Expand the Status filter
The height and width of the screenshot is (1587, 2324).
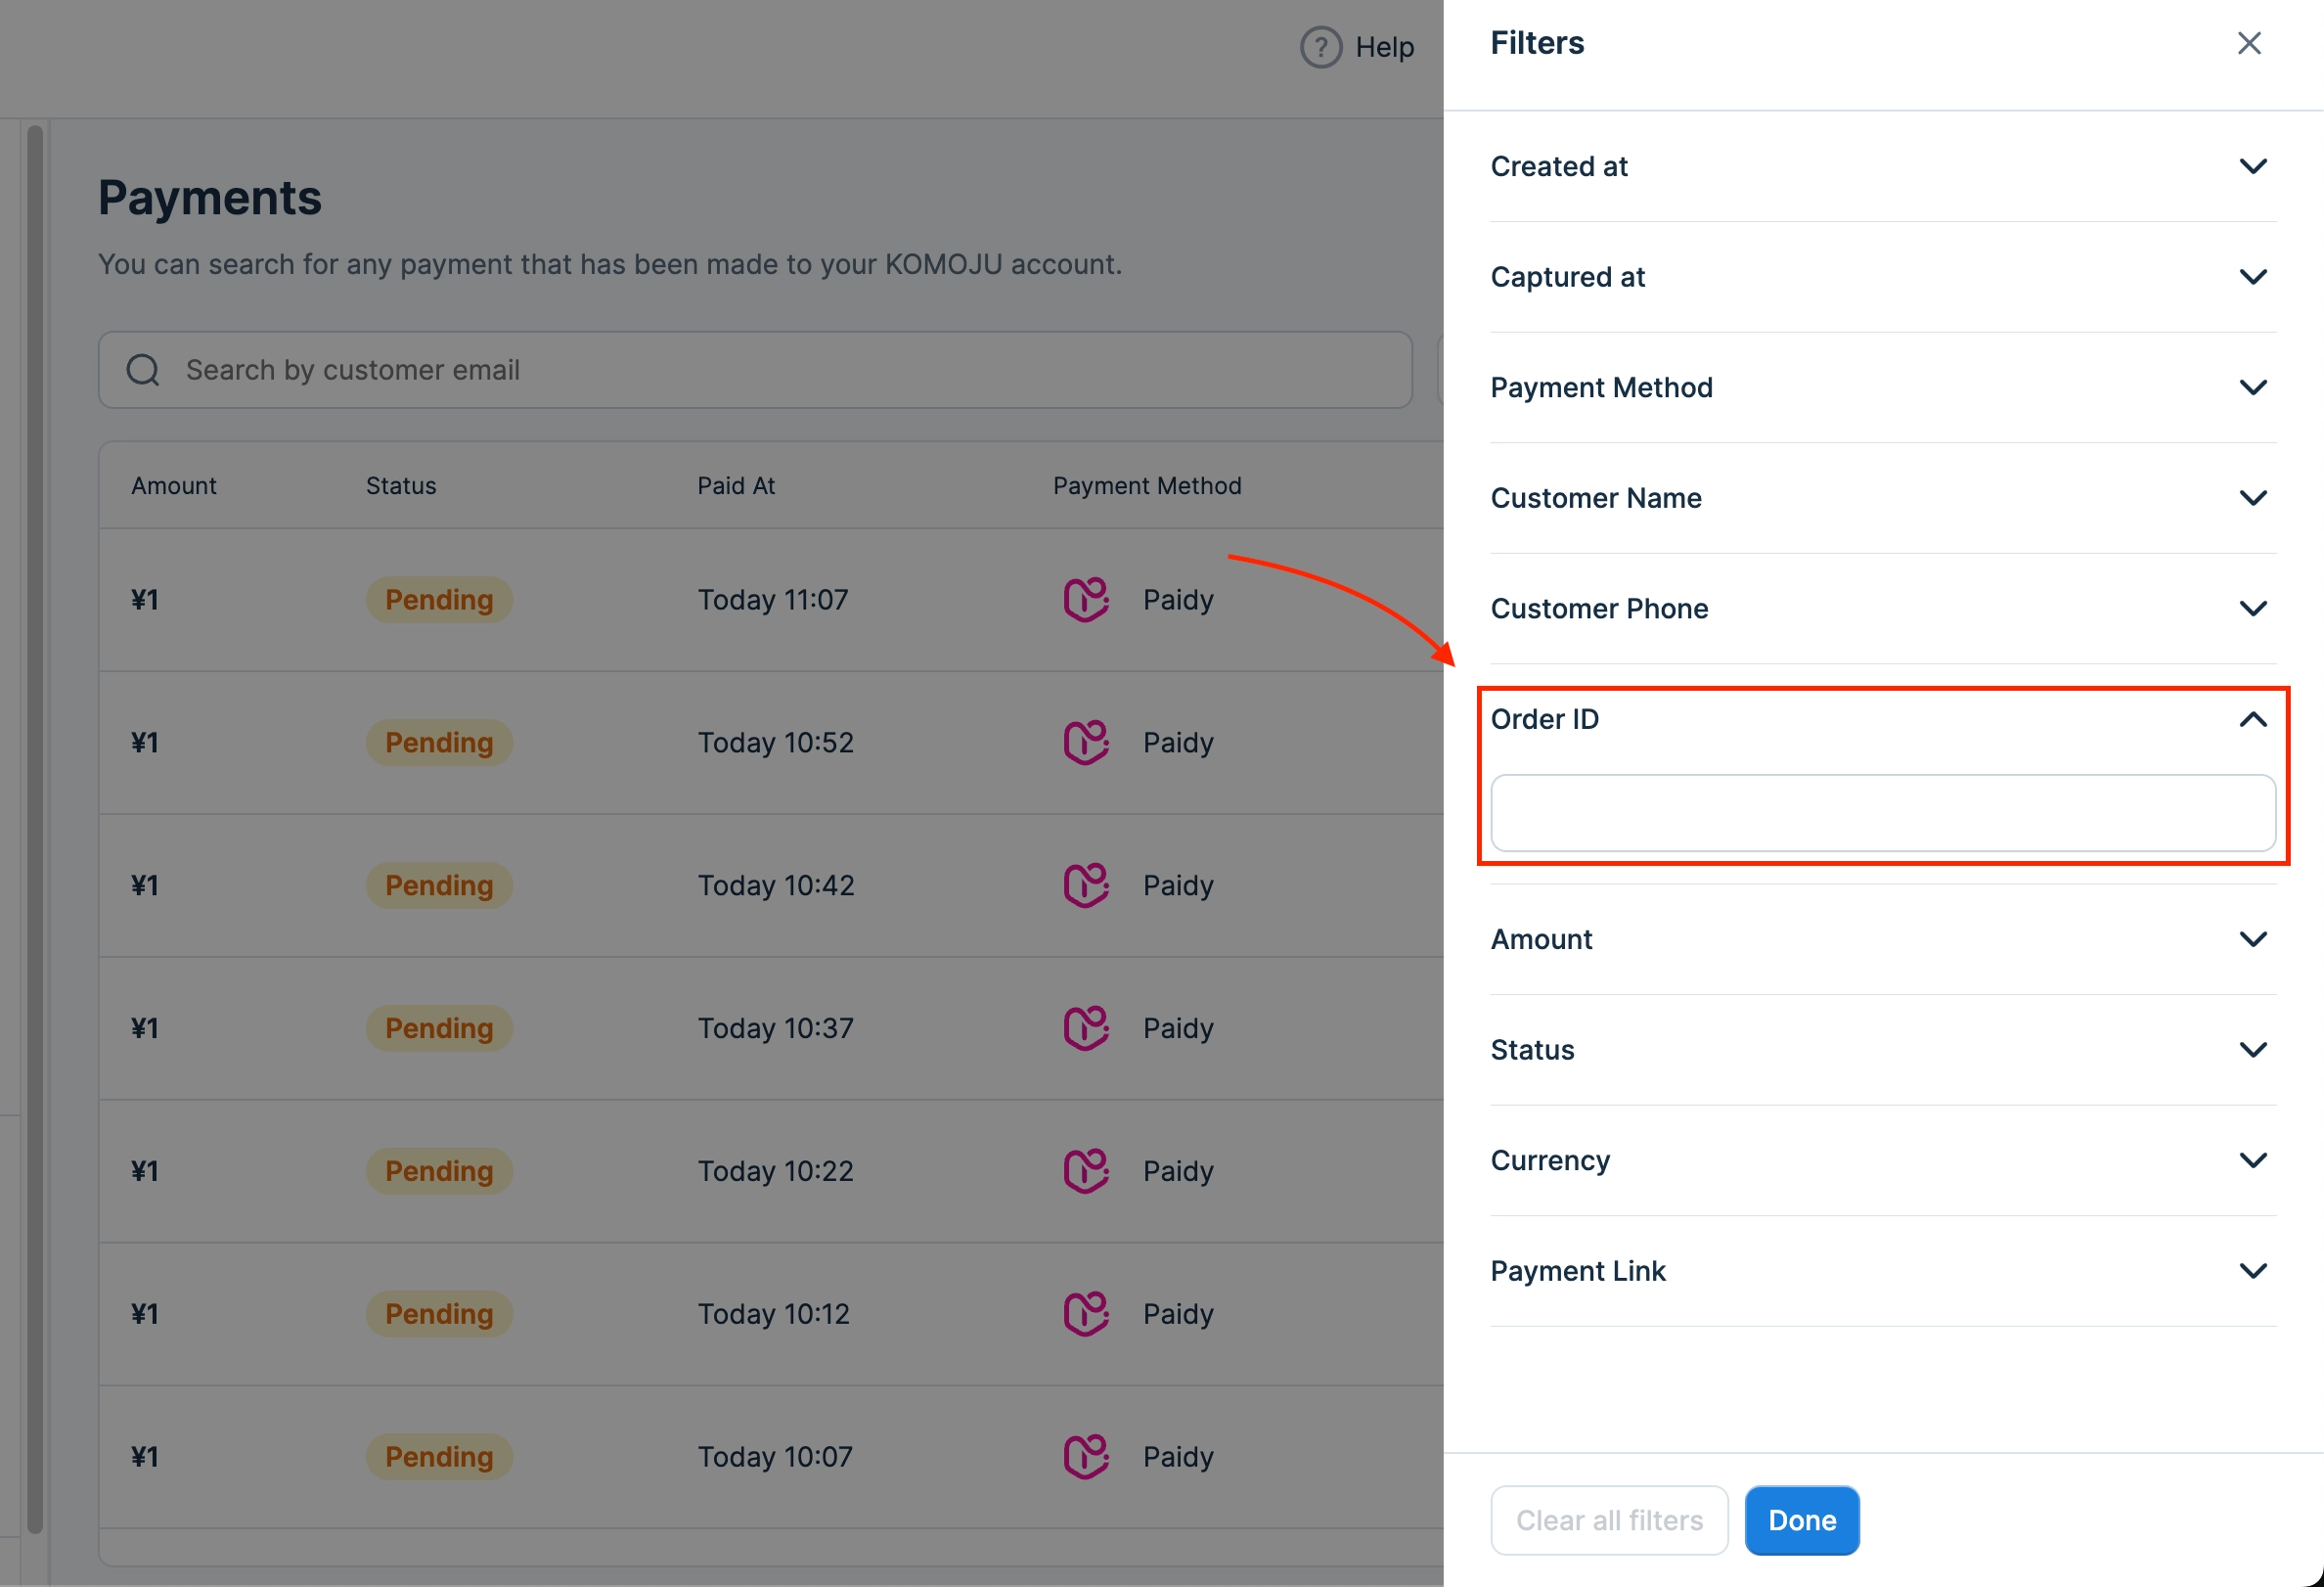pos(2252,1050)
